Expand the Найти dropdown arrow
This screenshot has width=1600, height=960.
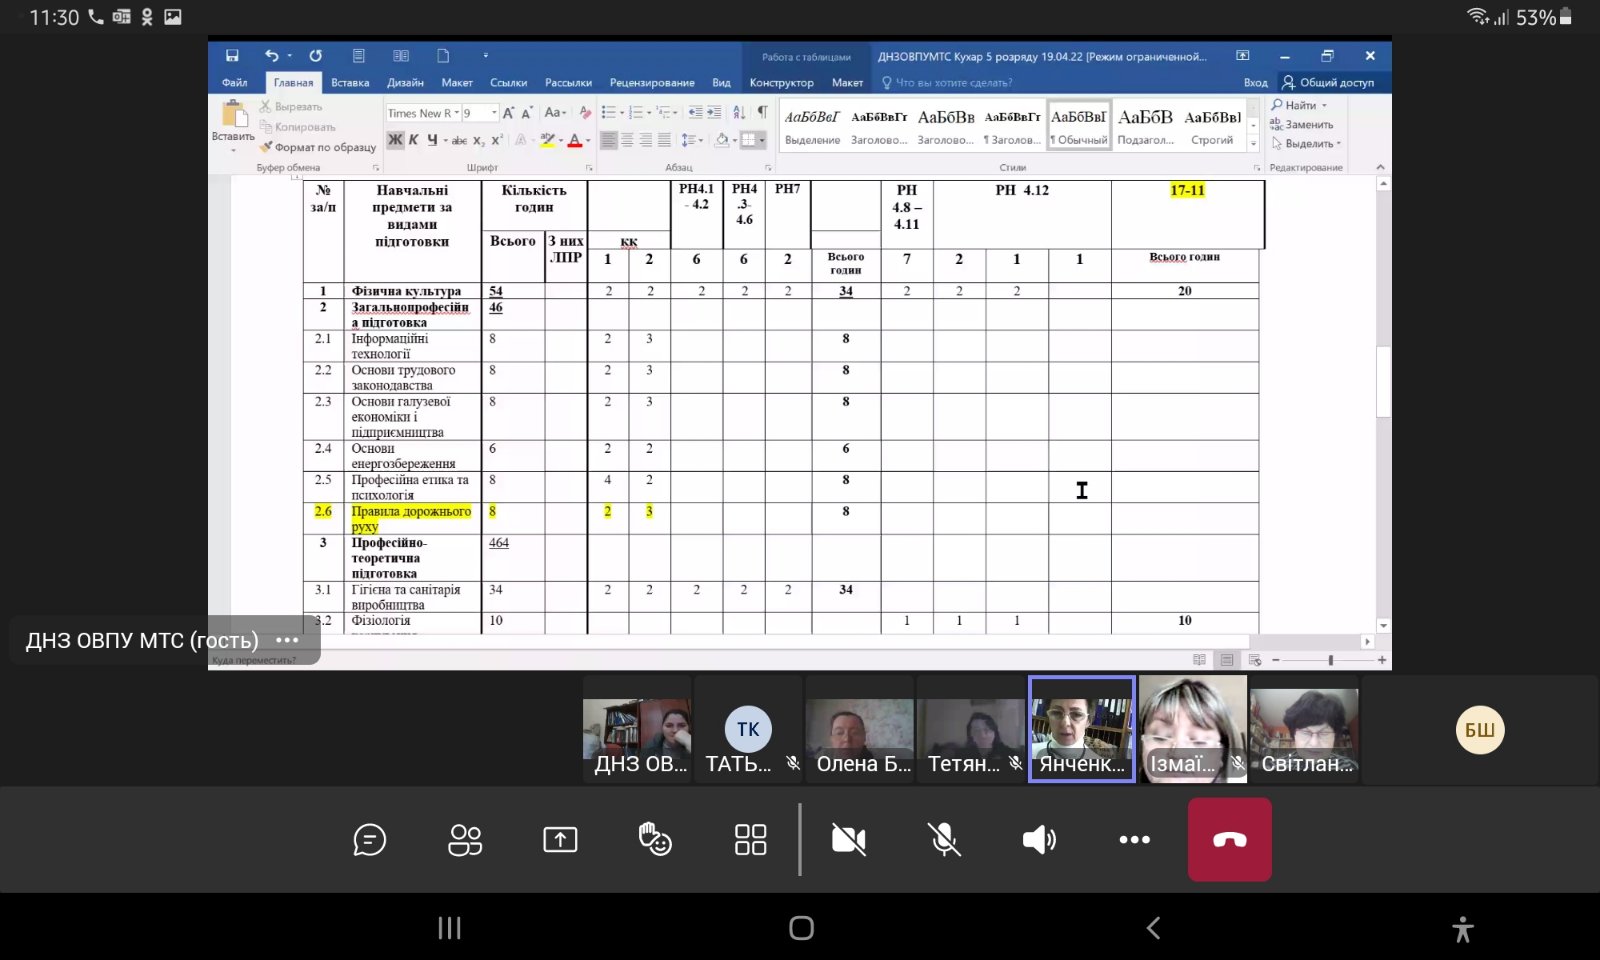click(x=1325, y=106)
